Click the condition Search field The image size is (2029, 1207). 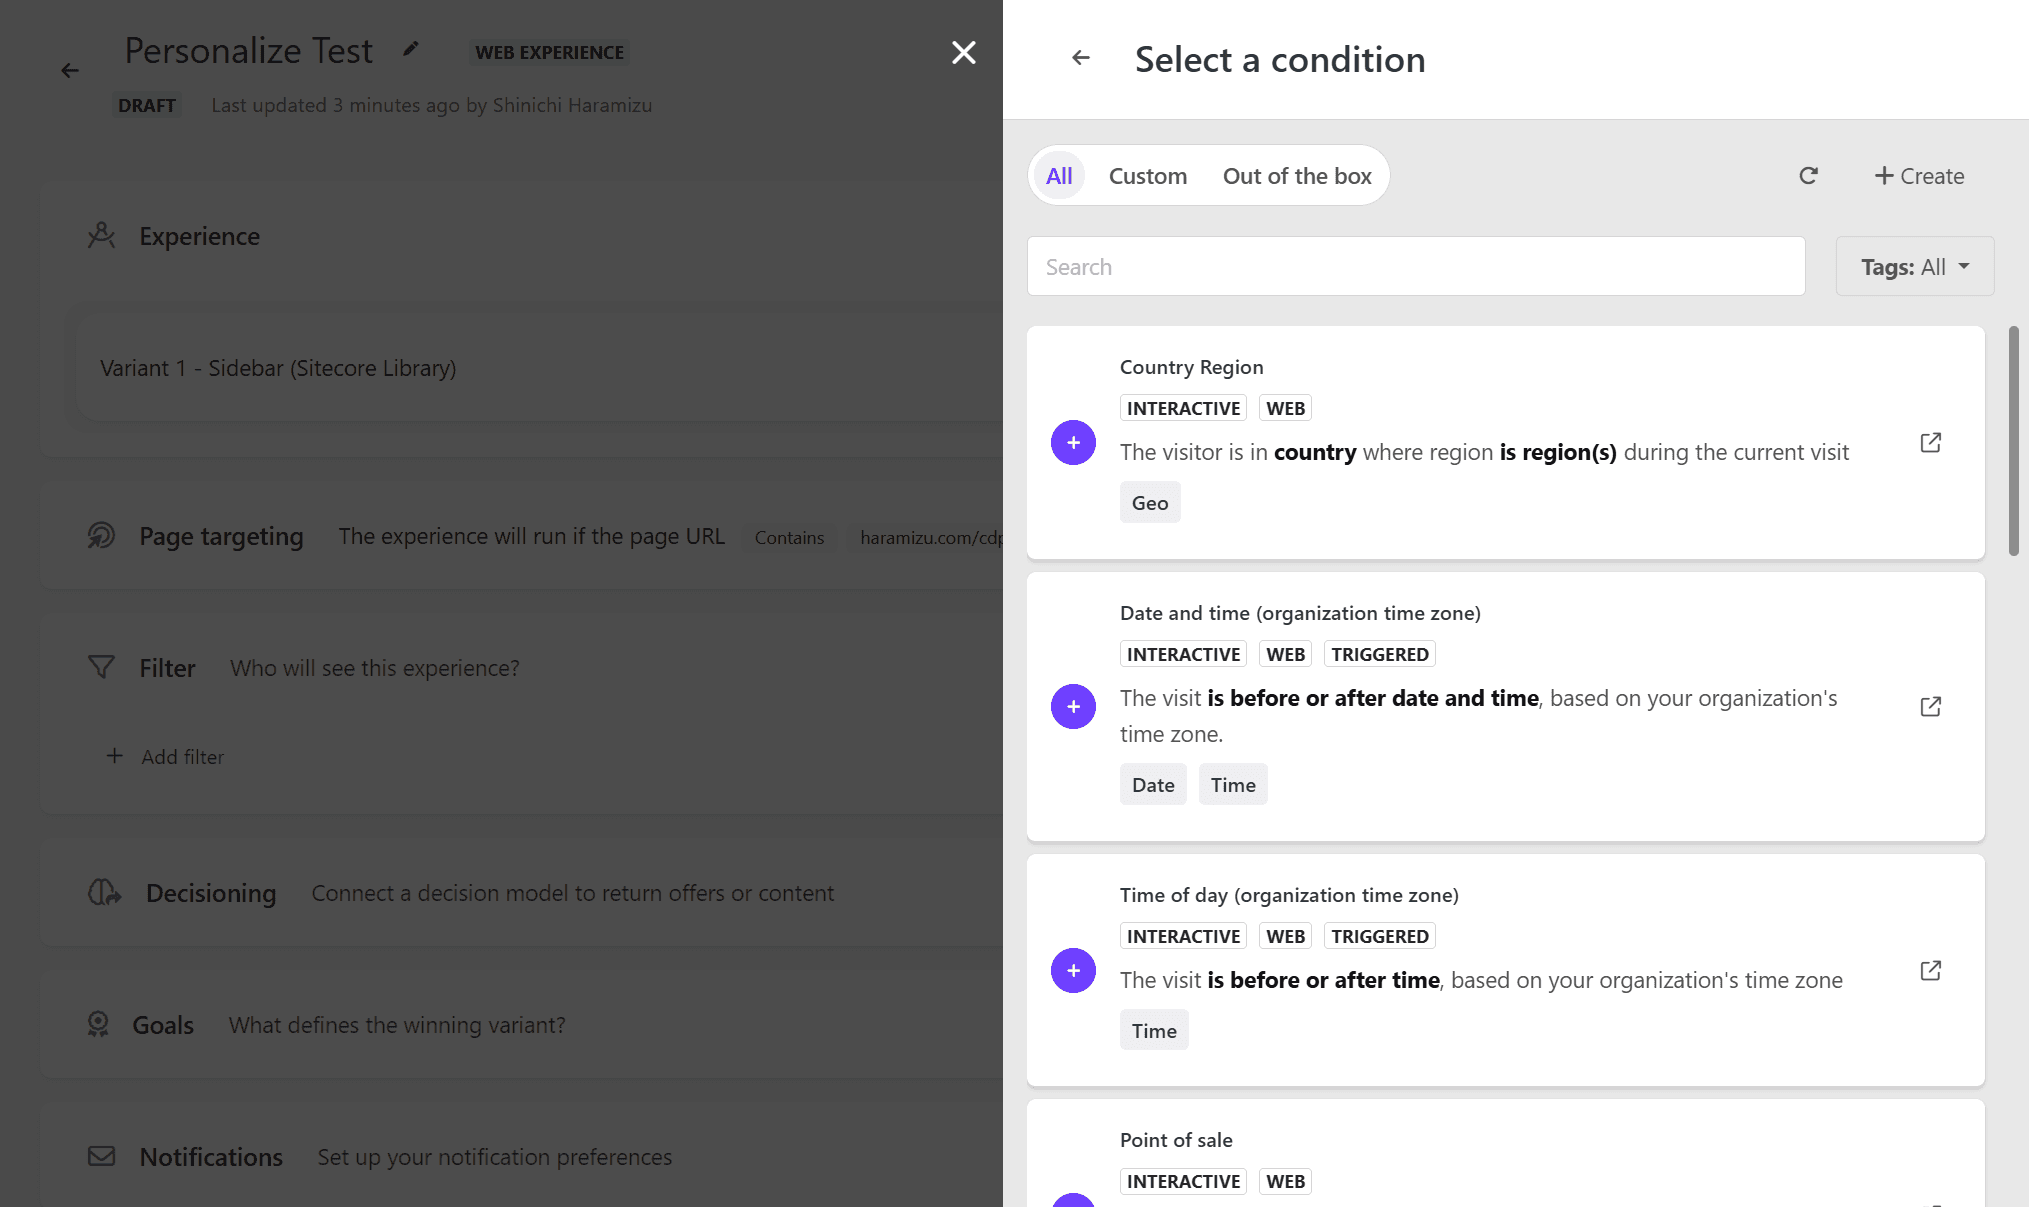coord(1415,267)
